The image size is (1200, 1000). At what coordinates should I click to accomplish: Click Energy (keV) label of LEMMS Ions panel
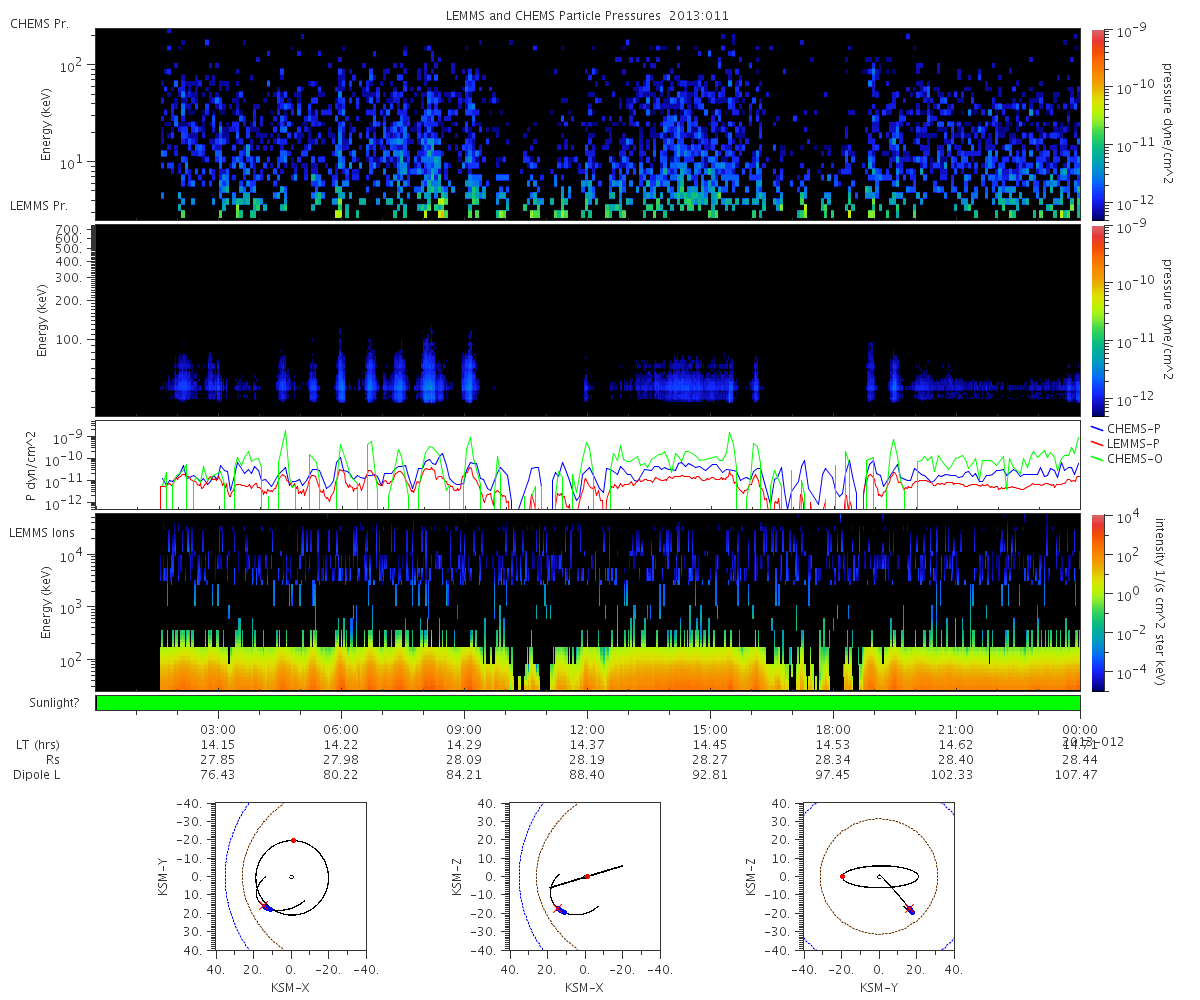coord(46,602)
